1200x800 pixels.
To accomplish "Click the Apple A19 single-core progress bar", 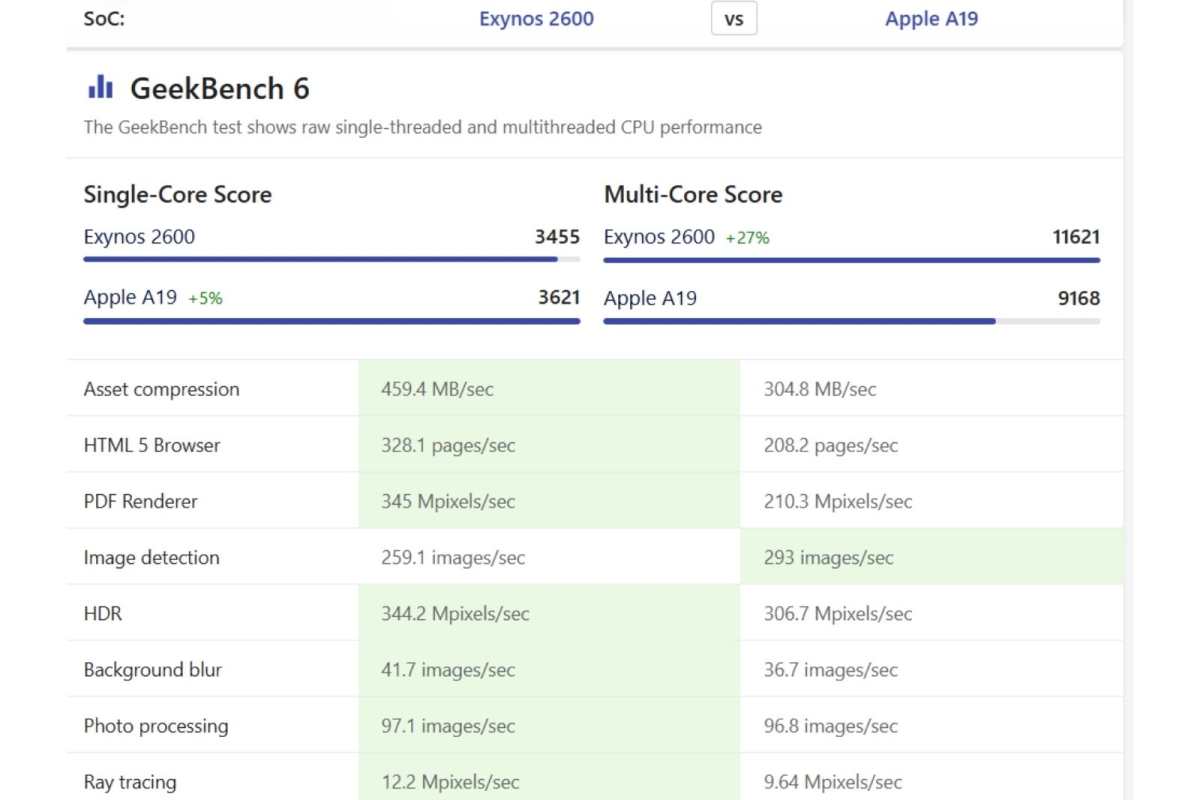I will [331, 321].
